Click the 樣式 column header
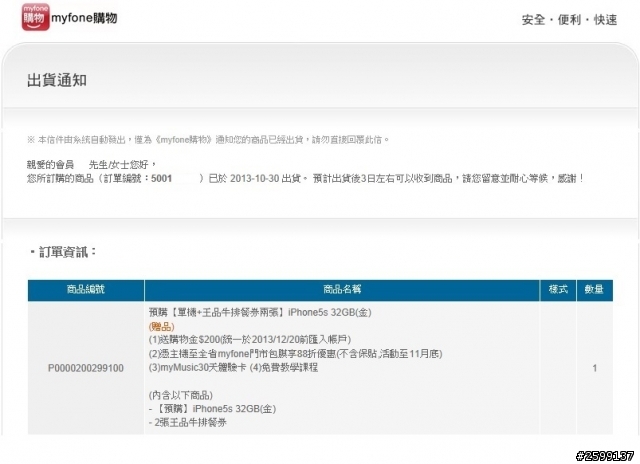 pyautogui.click(x=558, y=289)
